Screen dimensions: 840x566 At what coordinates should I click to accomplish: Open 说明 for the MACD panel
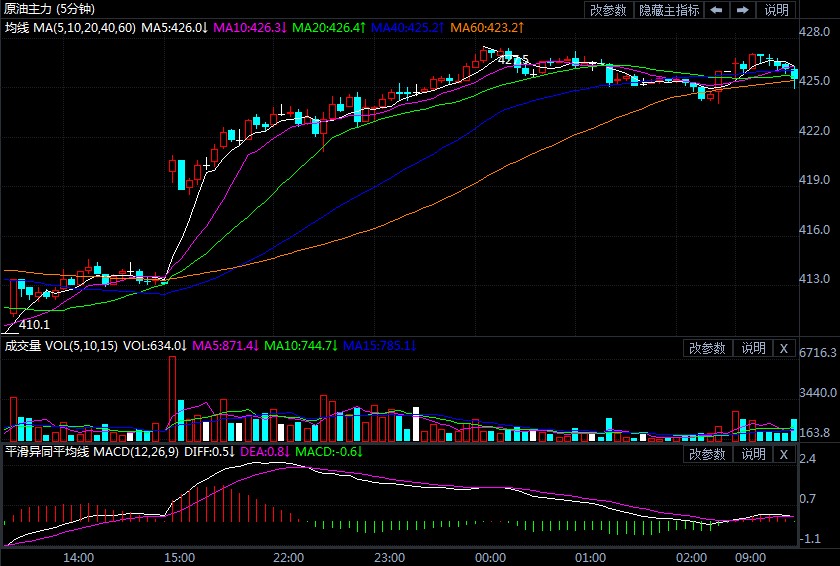click(753, 454)
